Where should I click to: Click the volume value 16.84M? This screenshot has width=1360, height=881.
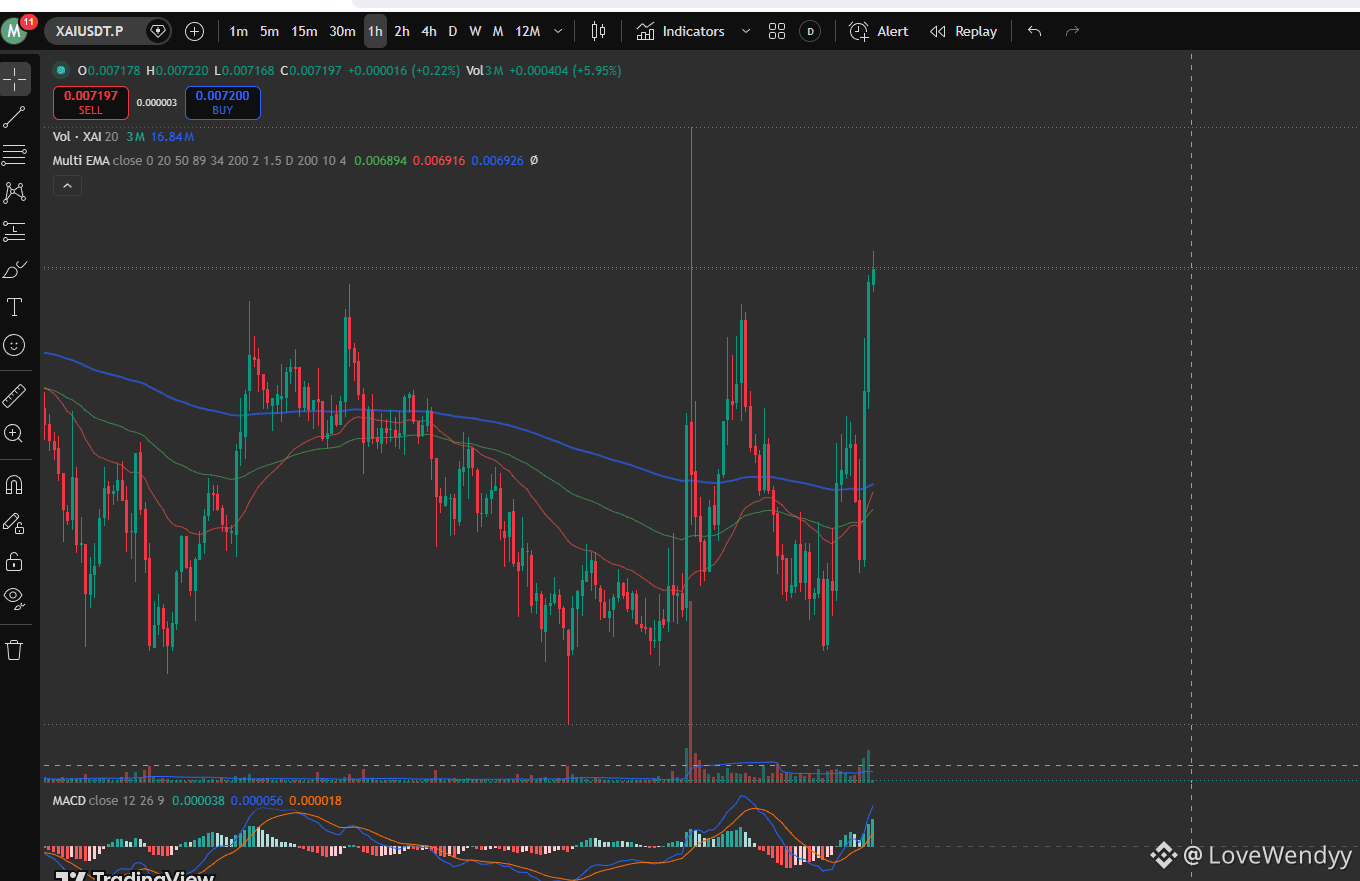click(173, 137)
